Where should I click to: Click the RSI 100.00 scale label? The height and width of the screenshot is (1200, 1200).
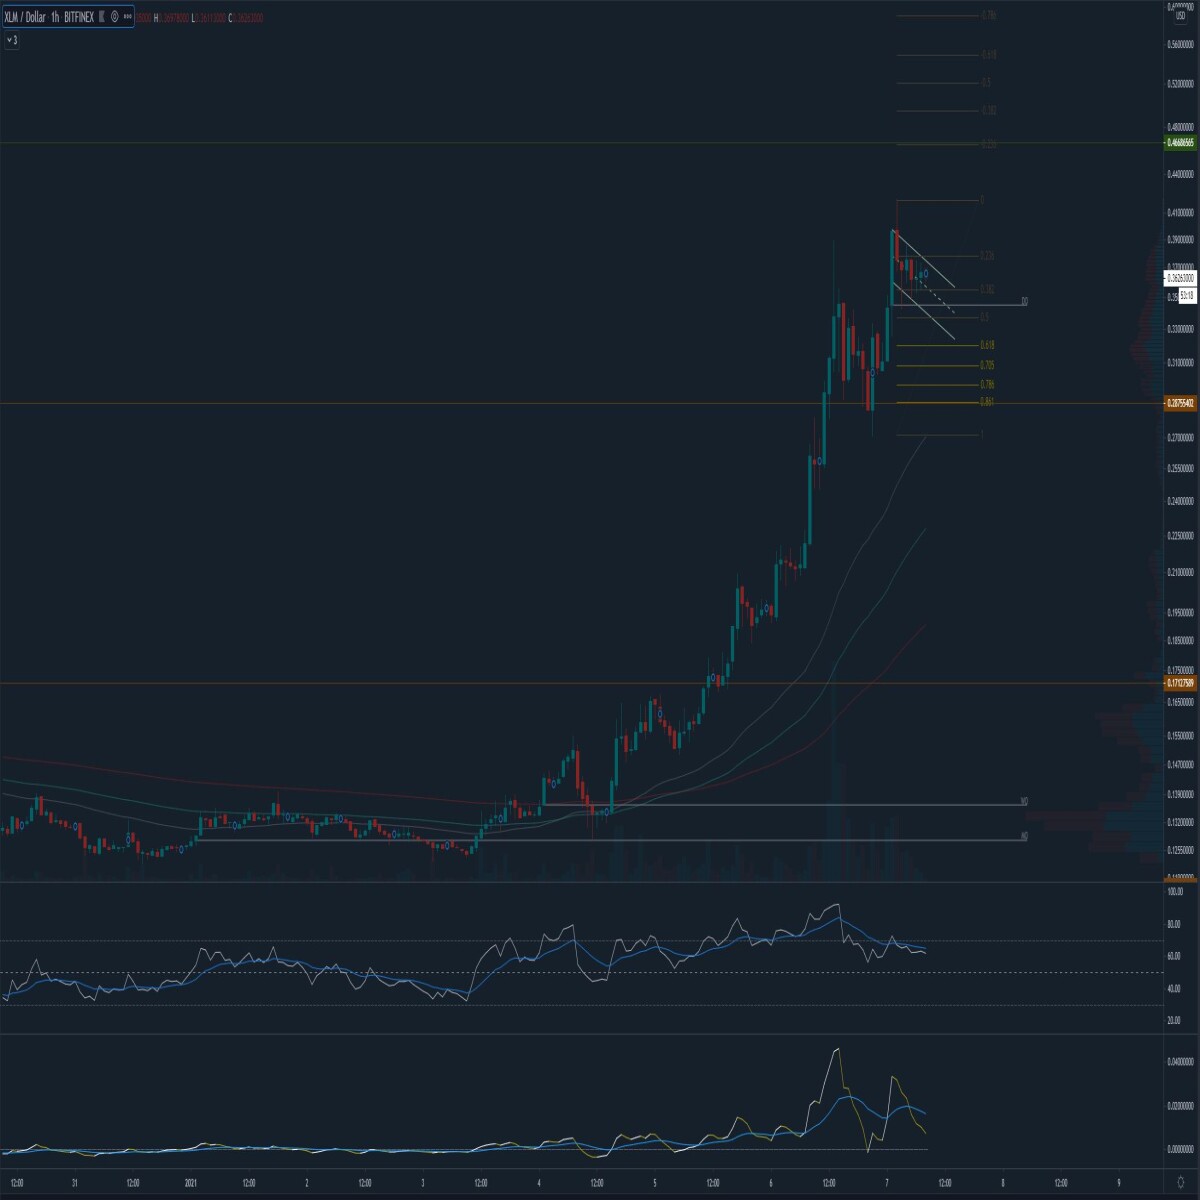pyautogui.click(x=1175, y=891)
